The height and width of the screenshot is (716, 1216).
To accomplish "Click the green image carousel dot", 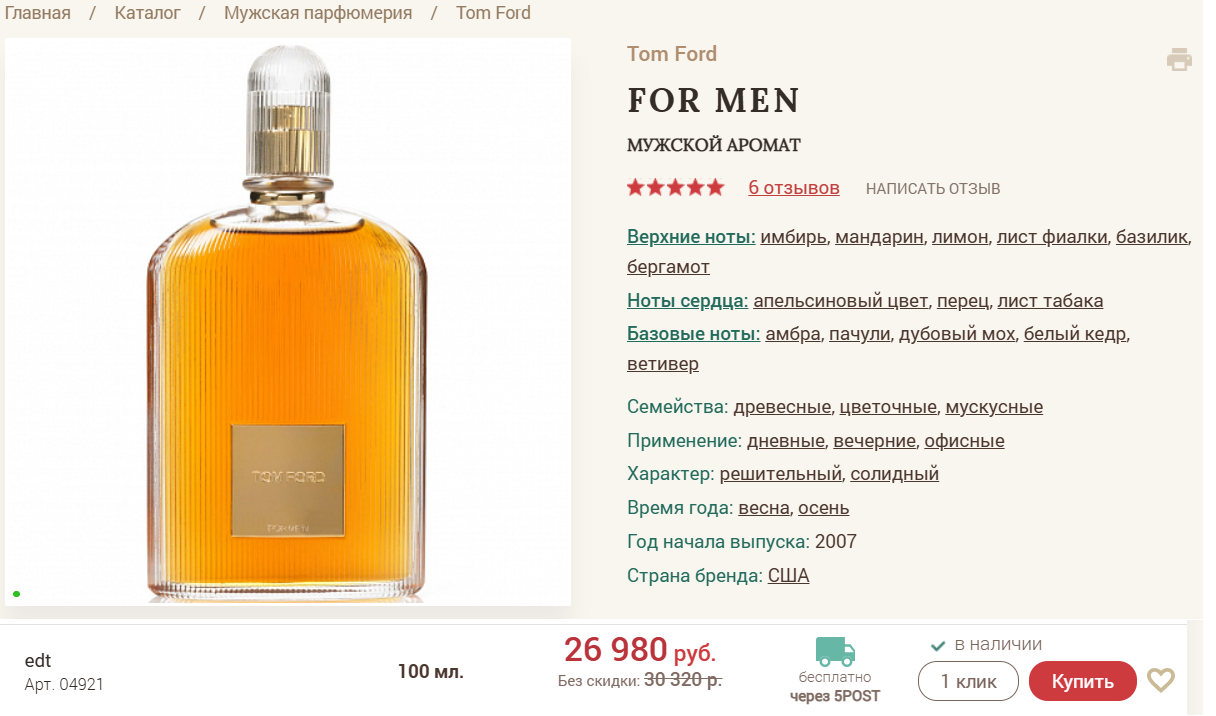I will (17, 594).
